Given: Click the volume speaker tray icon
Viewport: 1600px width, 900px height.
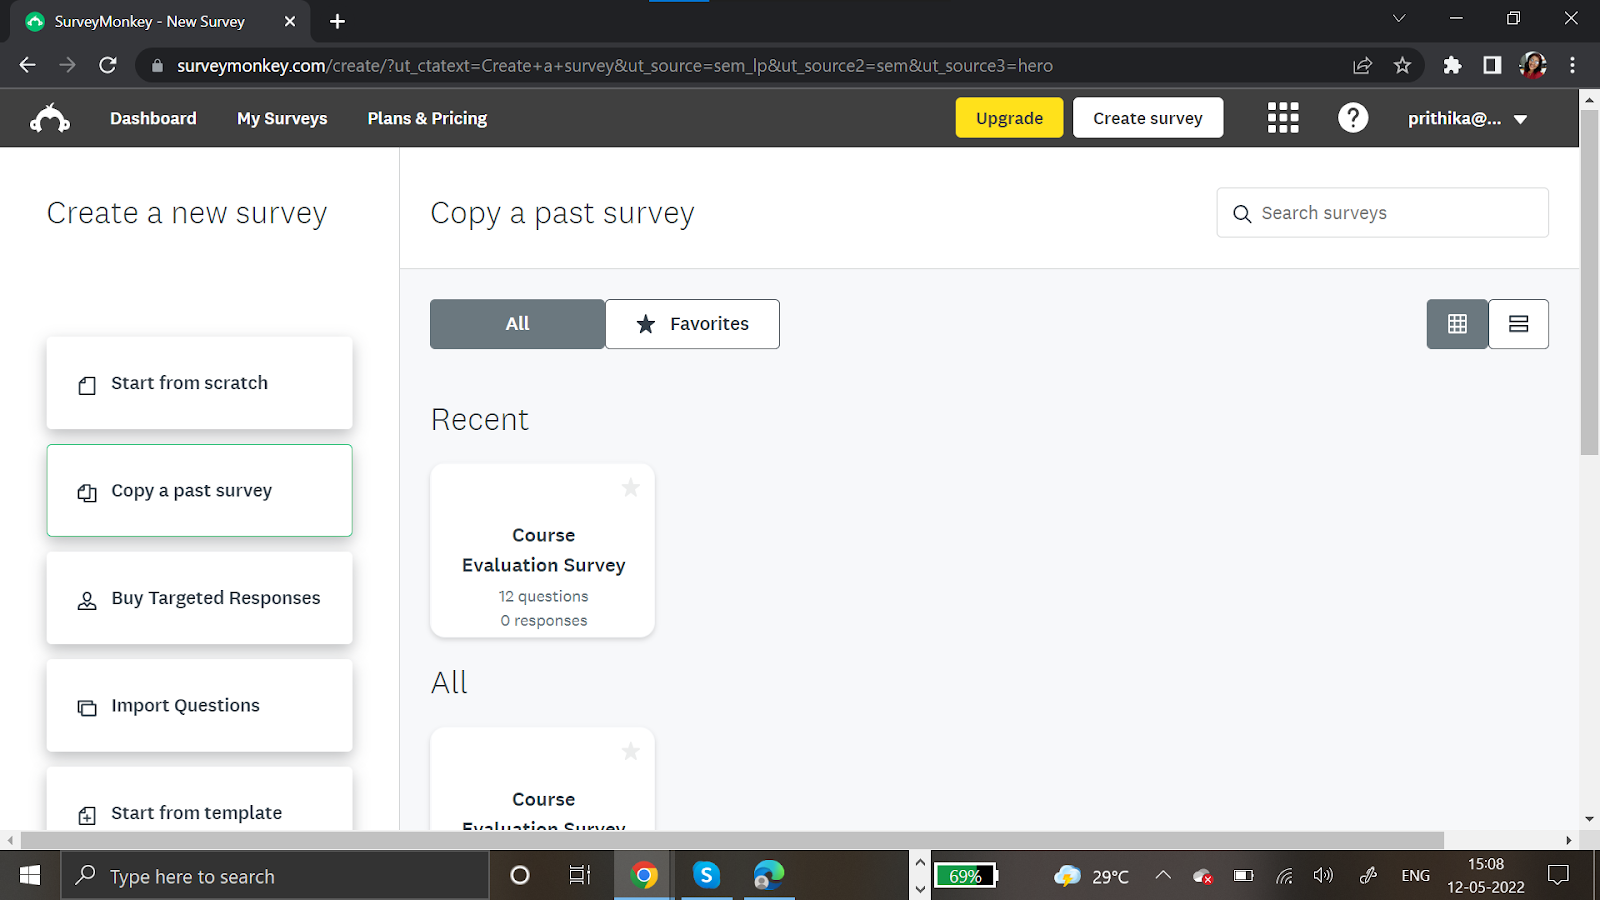Looking at the screenshot, I should coord(1323,876).
